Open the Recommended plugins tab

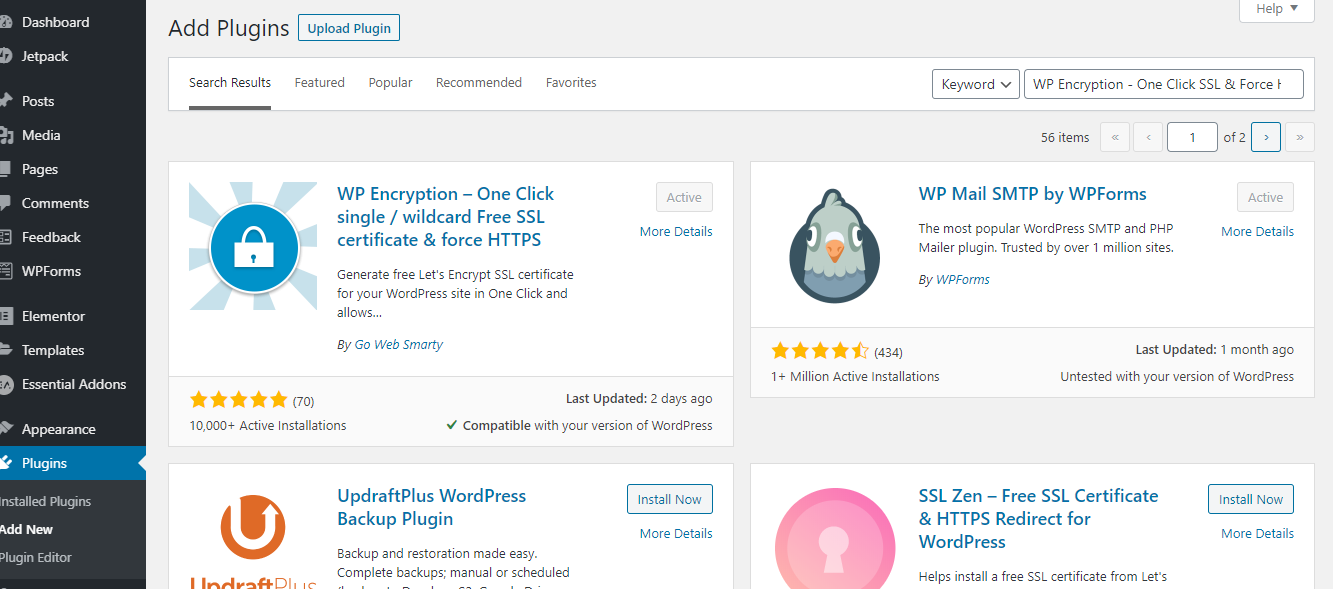[479, 83]
